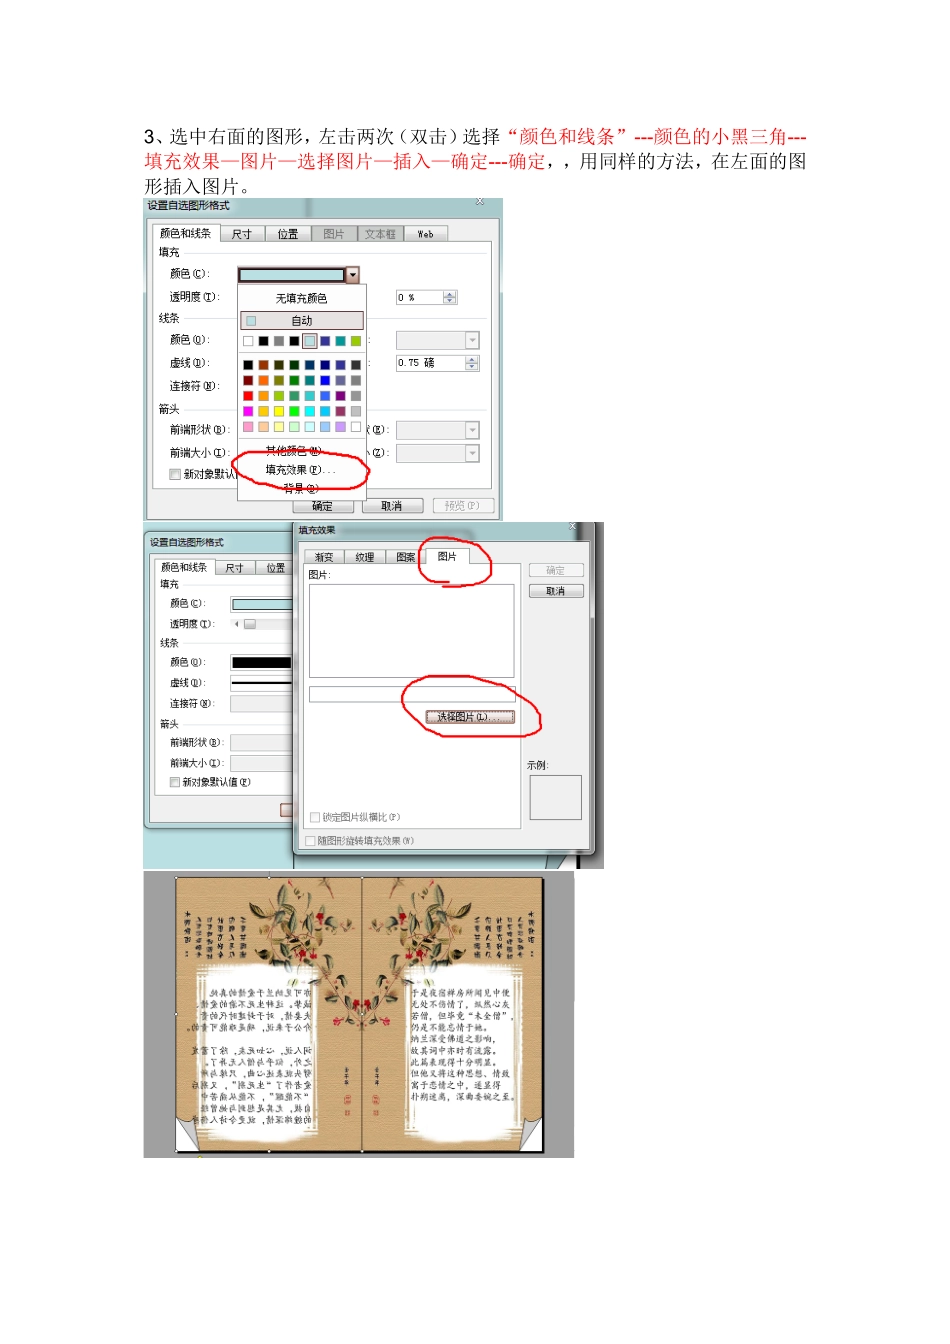The image size is (950, 1344).
Task: Switch to 图案 tab in Fill Effects
Action: [405, 557]
